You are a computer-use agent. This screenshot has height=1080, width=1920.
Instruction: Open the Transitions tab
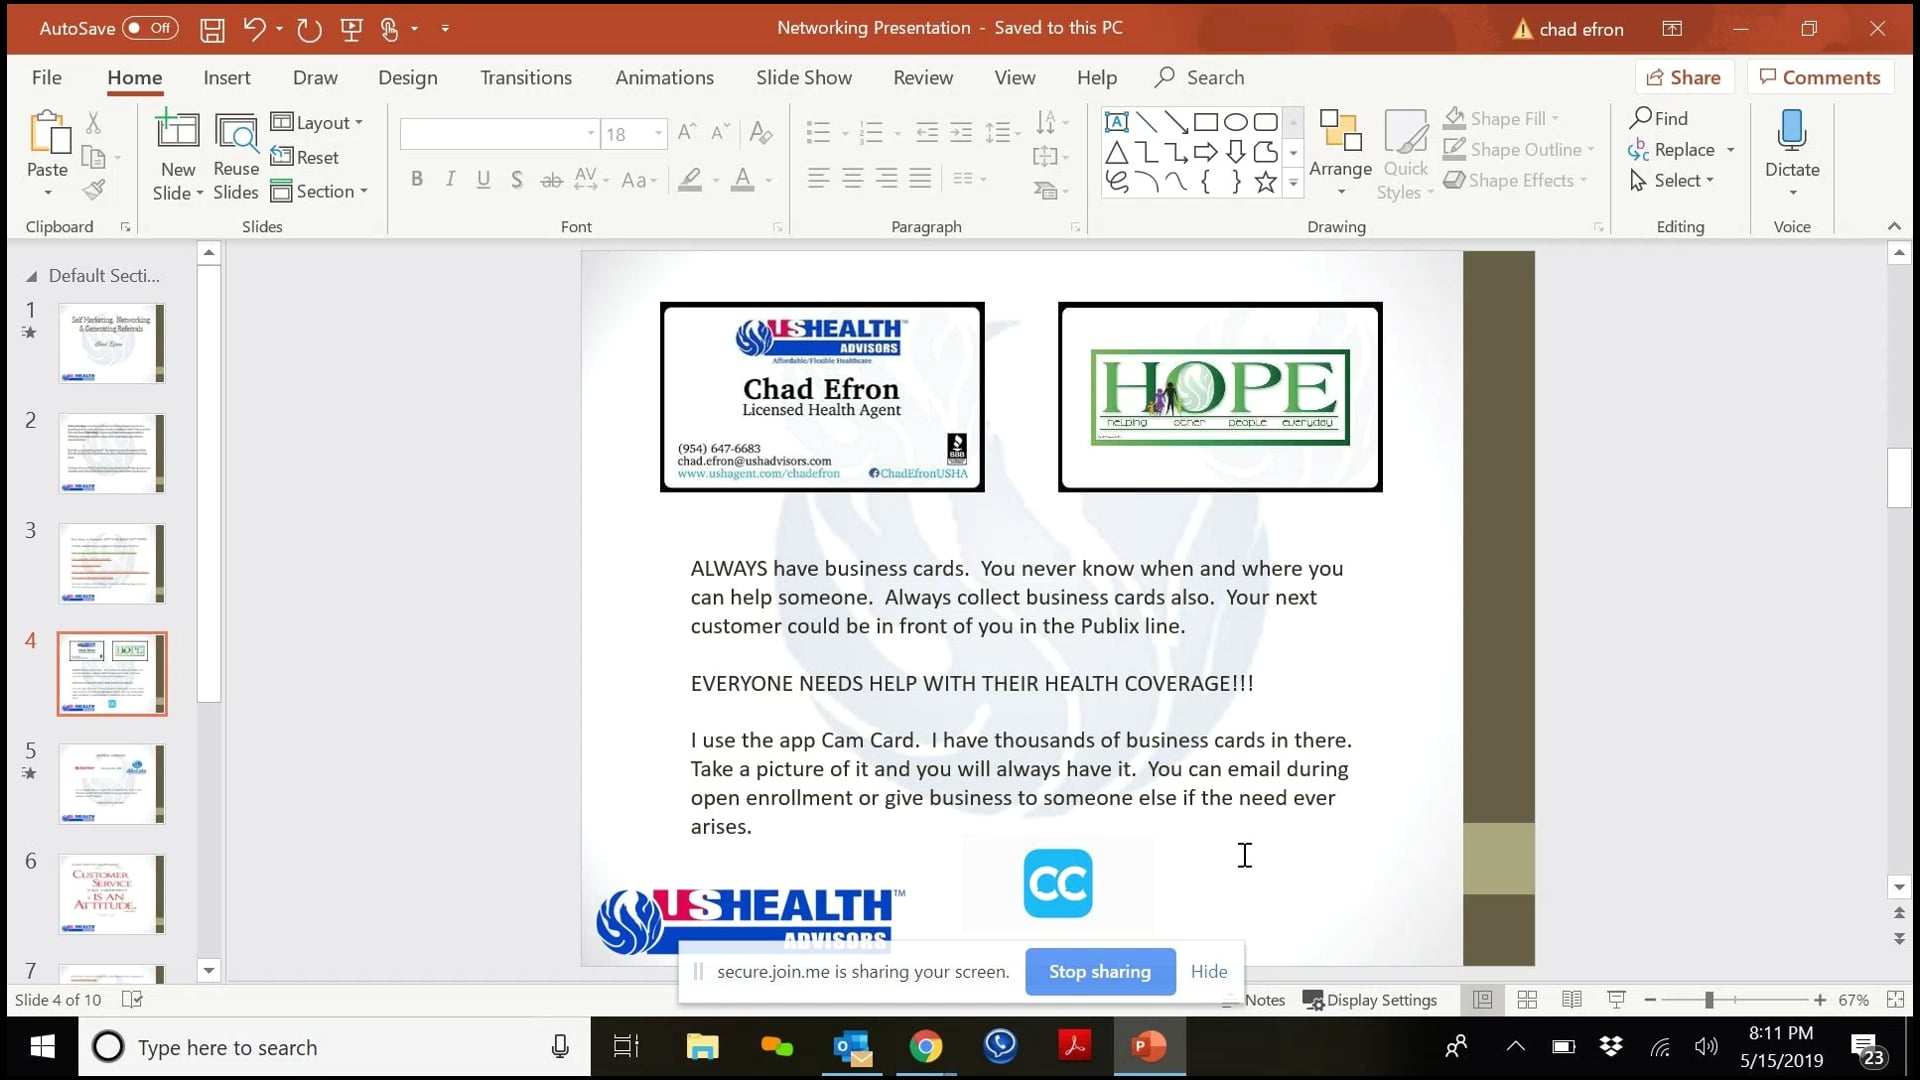(526, 77)
